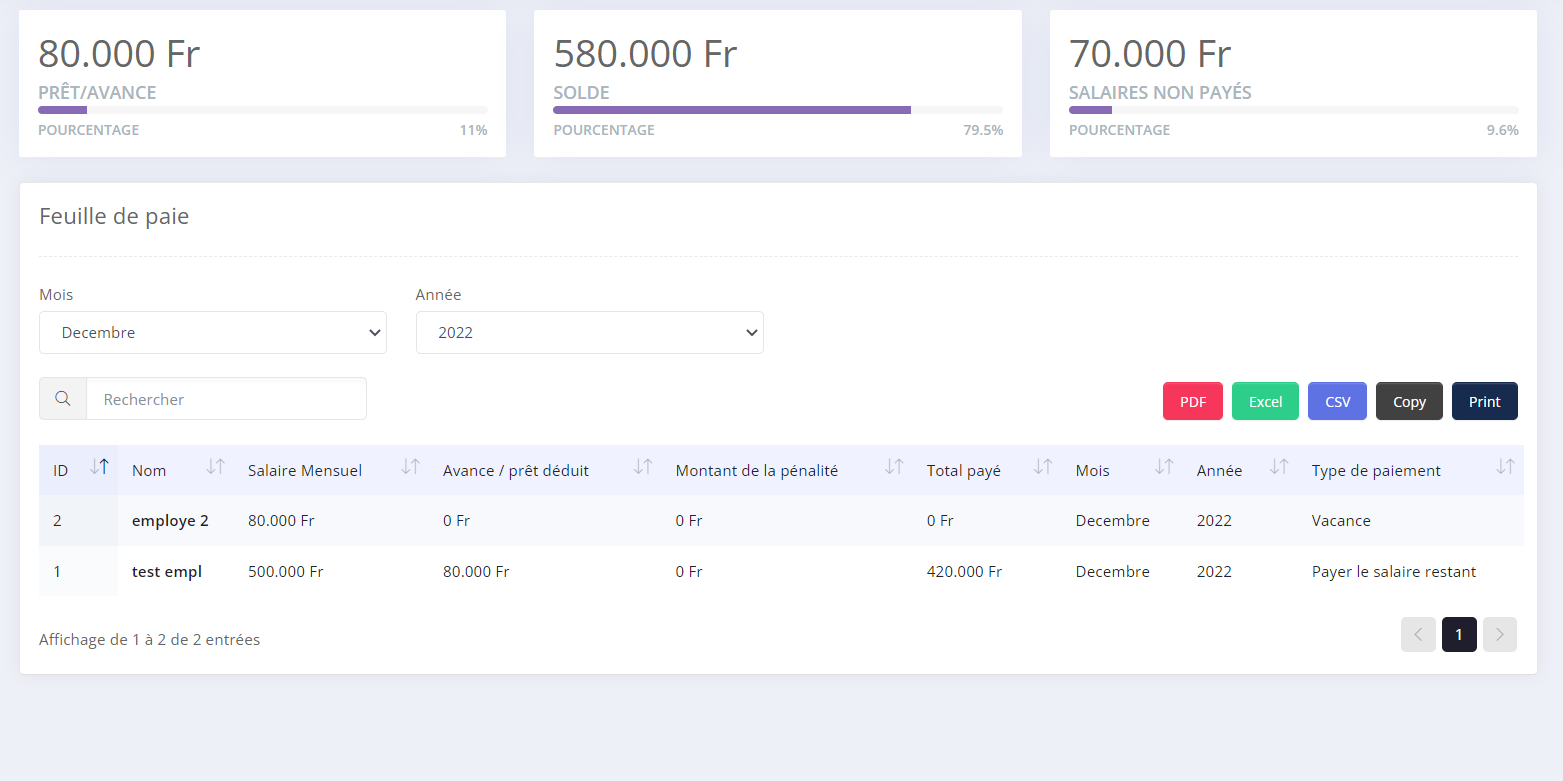Go to pagination page 1
Viewport: 1563px width, 781px height.
tap(1458, 635)
